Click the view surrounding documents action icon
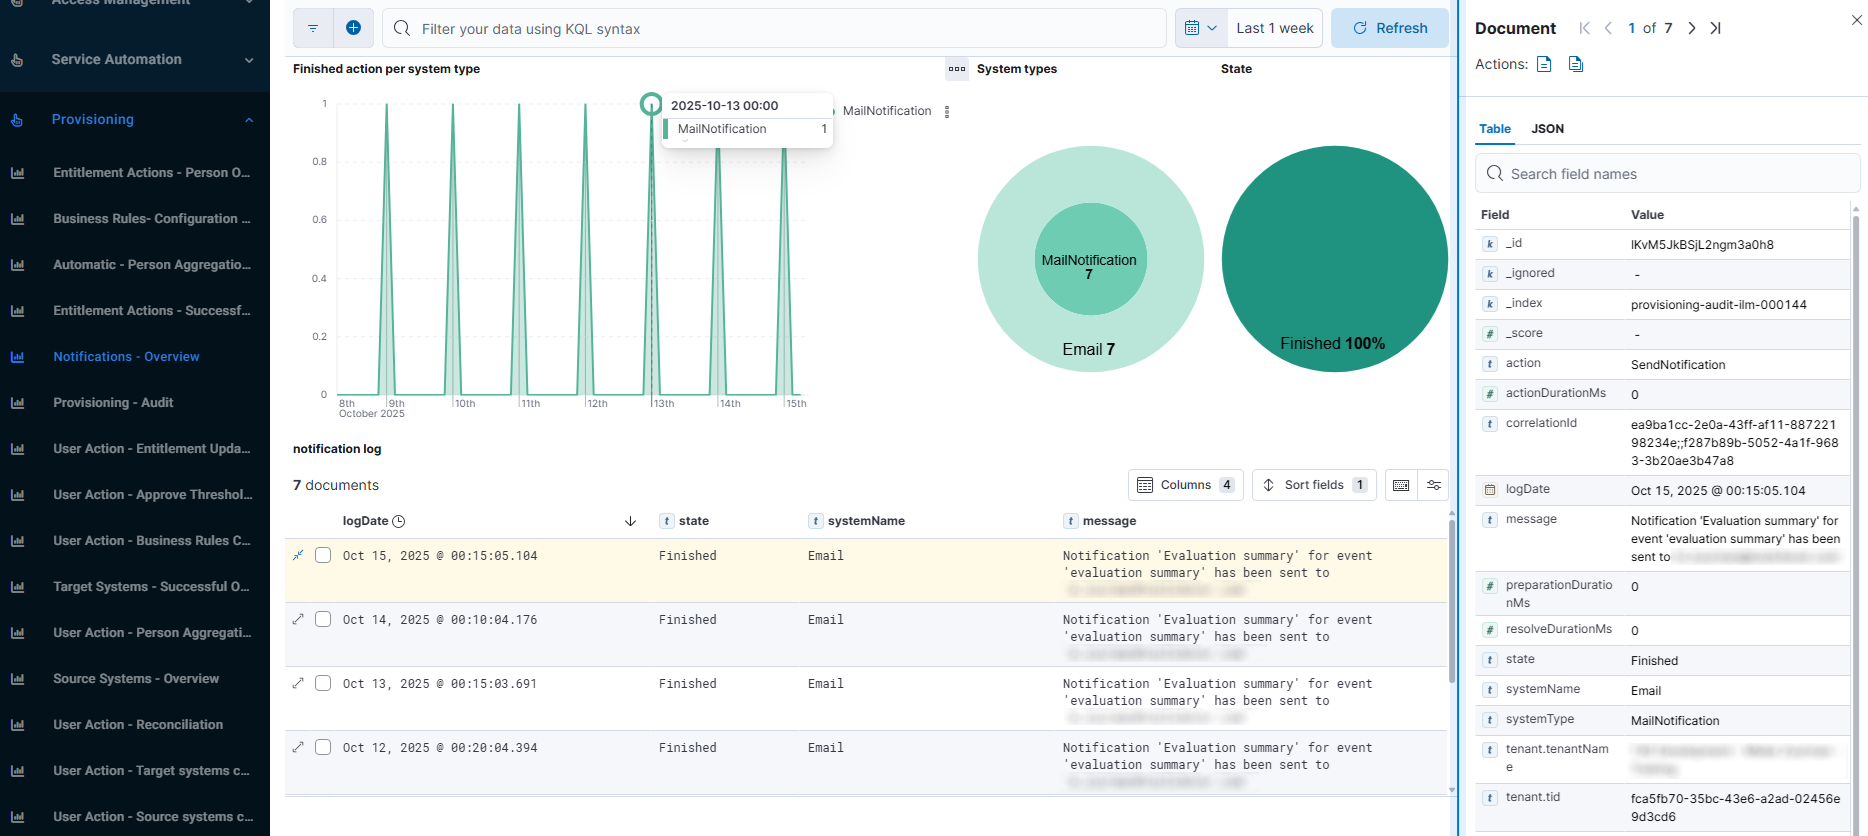This screenshot has width=1868, height=836. pos(1576,64)
